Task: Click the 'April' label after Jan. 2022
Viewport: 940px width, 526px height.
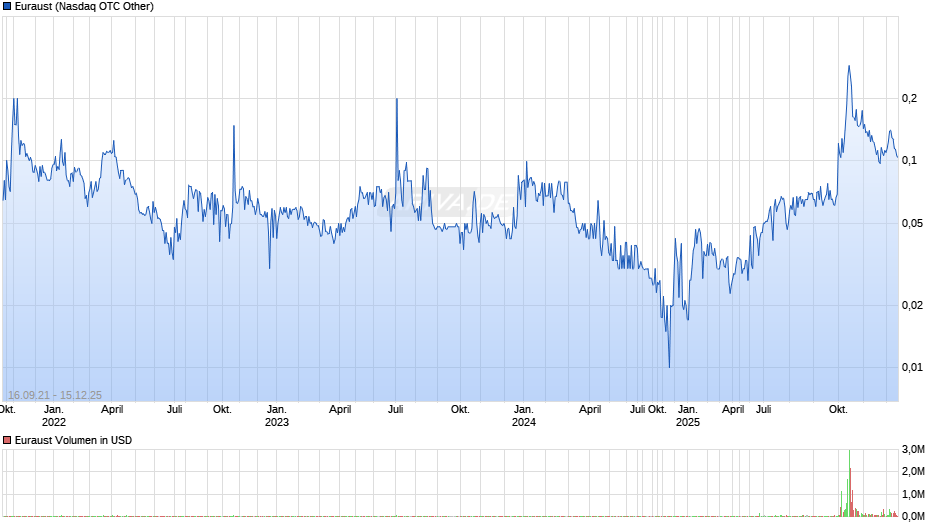Action: (x=112, y=410)
